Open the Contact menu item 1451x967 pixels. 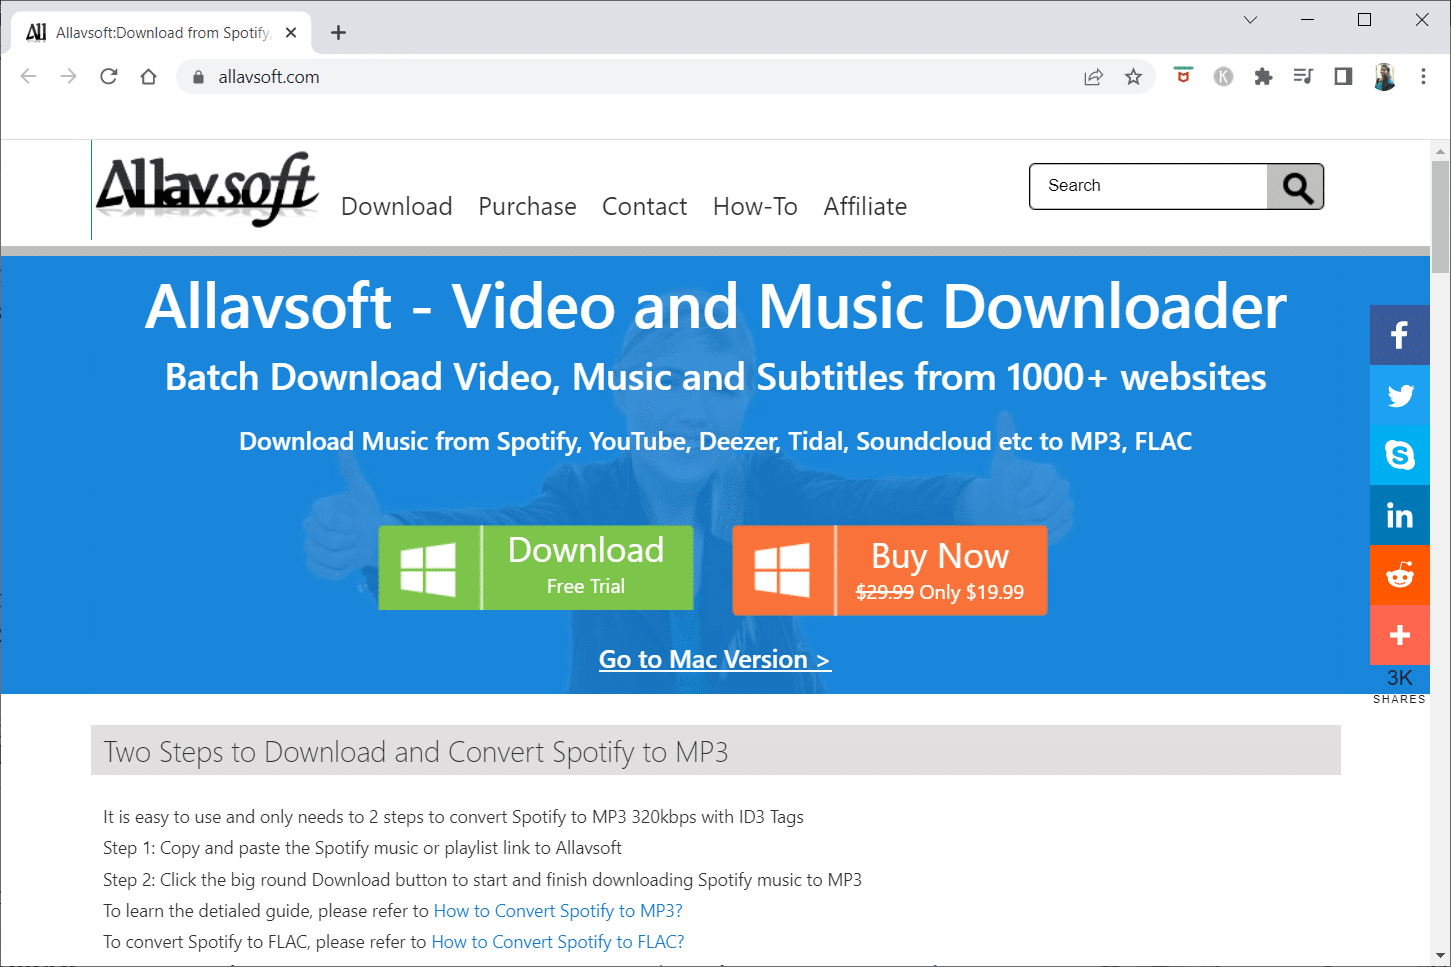[x=644, y=206]
